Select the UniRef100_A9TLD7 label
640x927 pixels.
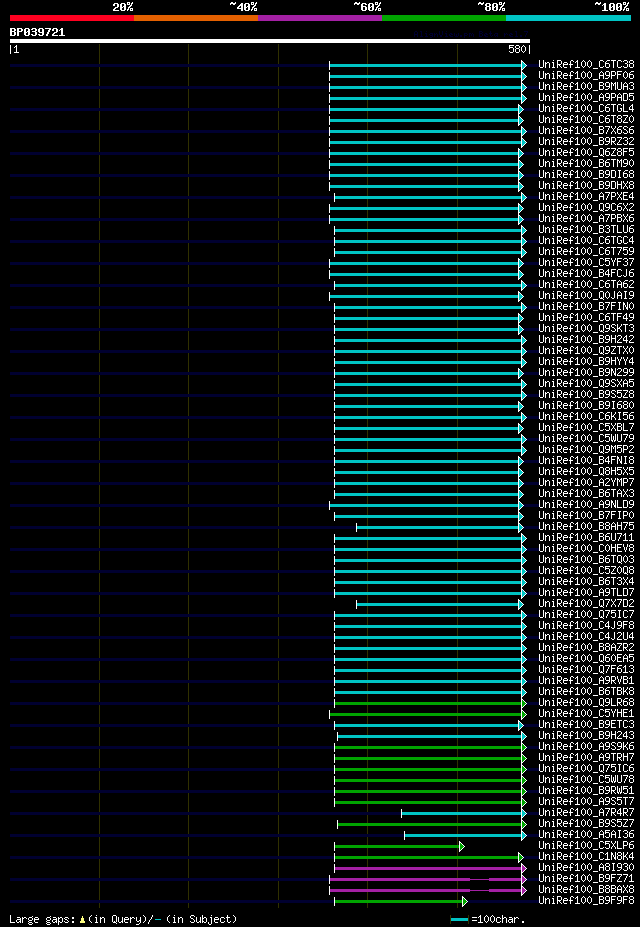(x=586, y=593)
